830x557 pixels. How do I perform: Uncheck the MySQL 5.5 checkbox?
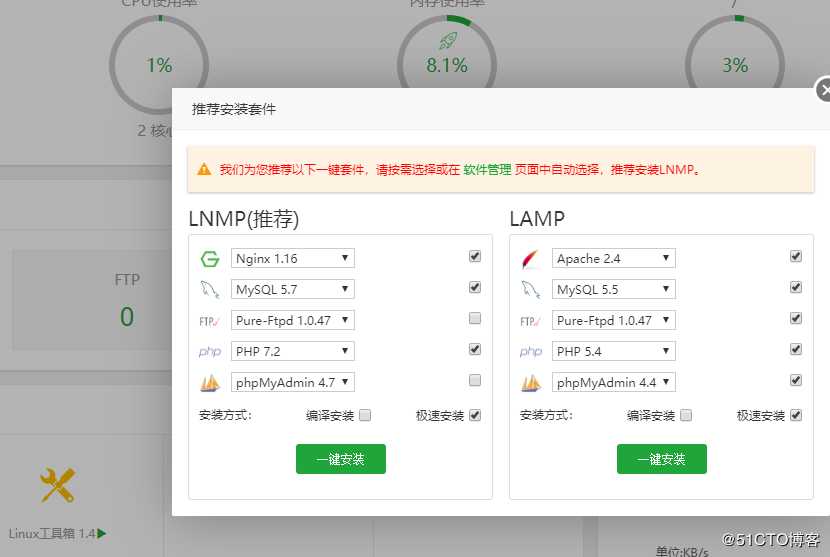pos(796,287)
